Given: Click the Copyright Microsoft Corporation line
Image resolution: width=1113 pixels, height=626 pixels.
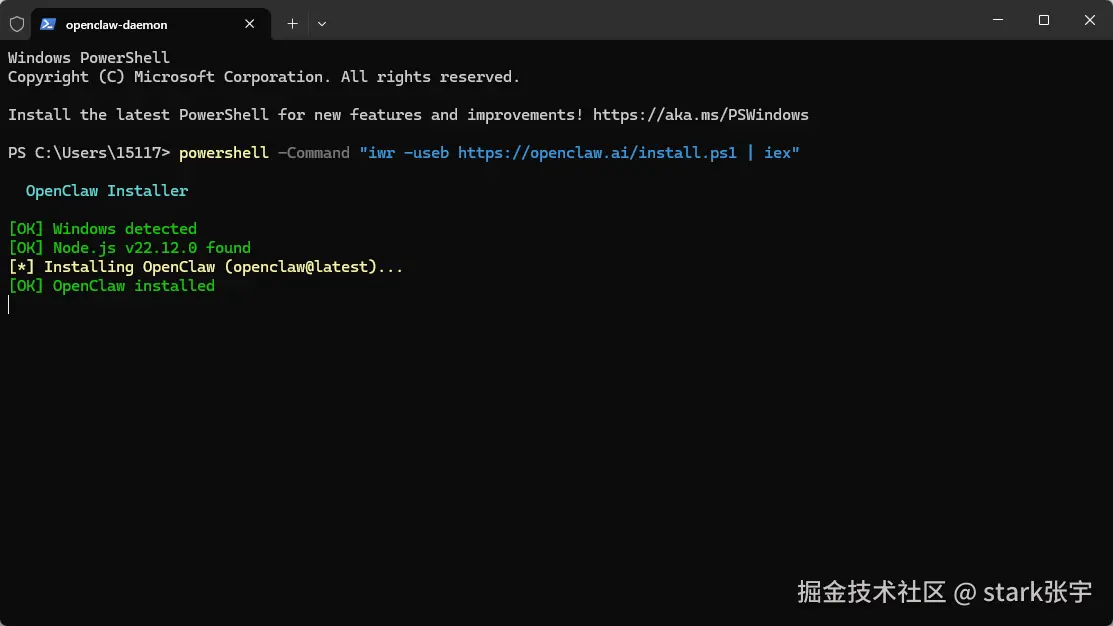Looking at the screenshot, I should (263, 76).
